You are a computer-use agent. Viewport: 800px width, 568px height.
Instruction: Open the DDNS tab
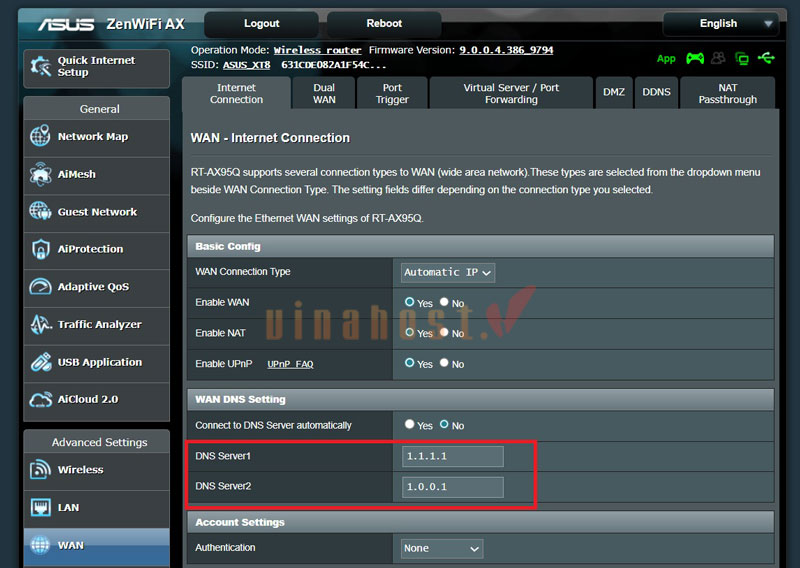(656, 92)
